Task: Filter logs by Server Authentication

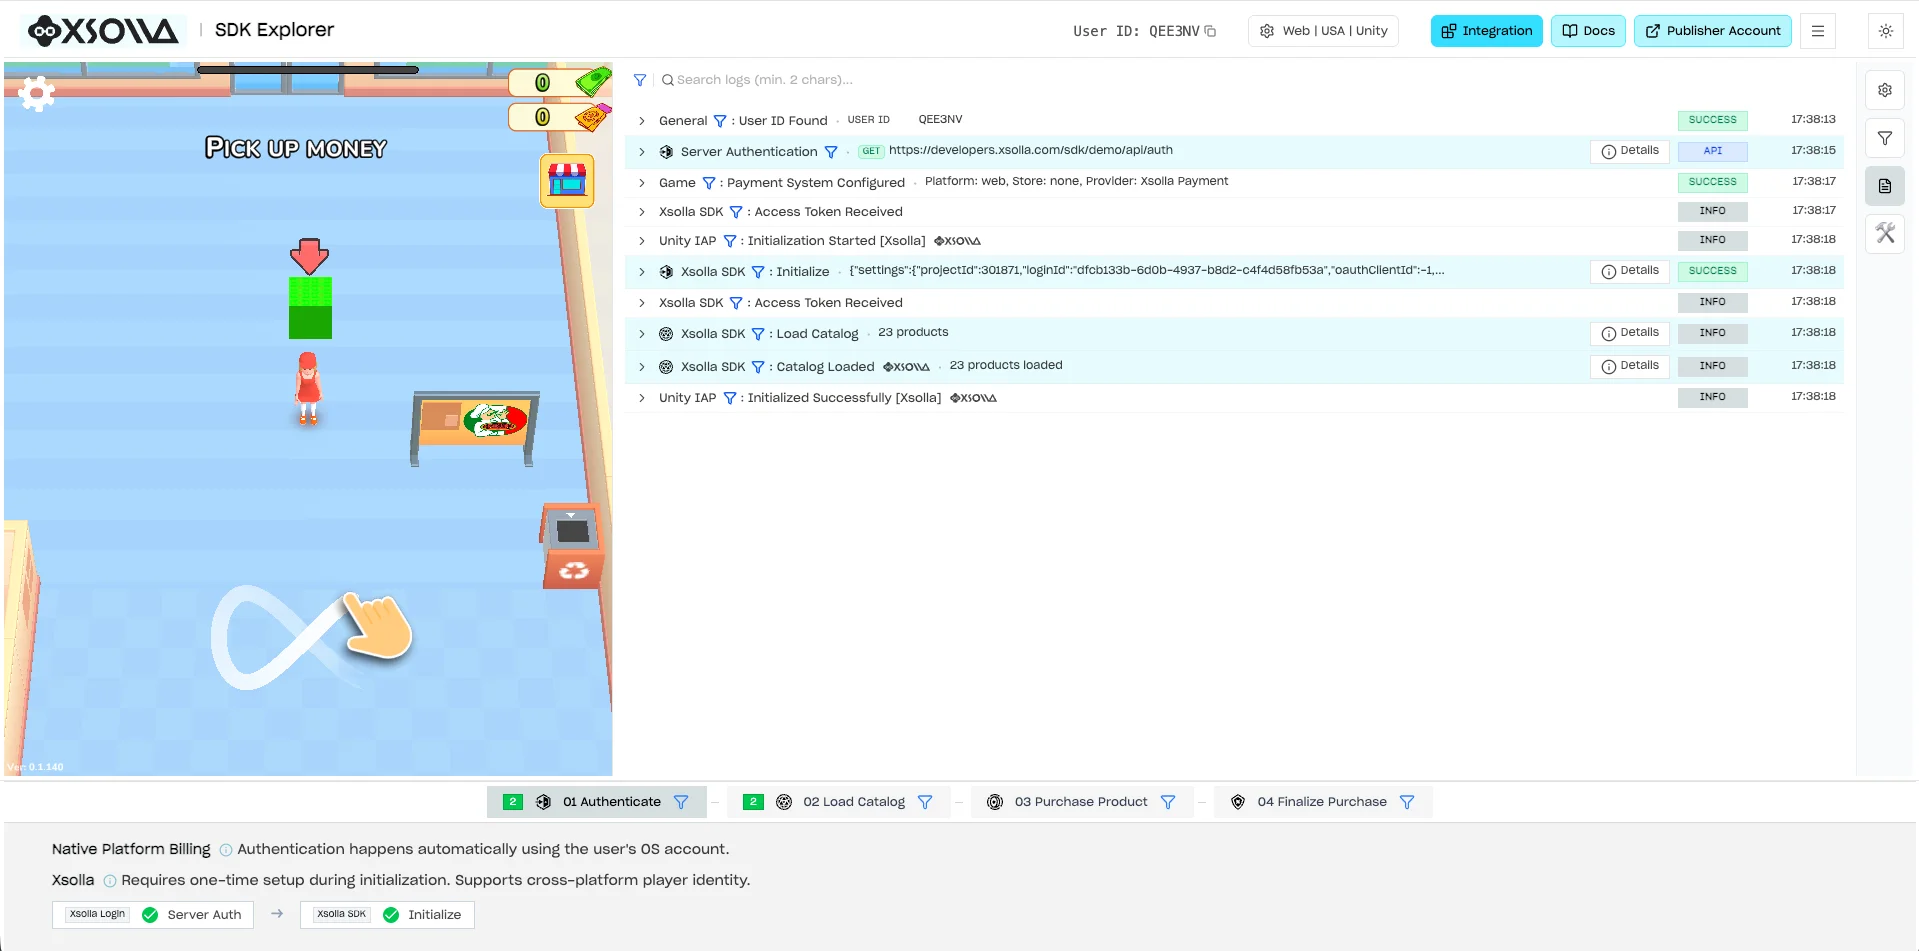Action: [830, 152]
